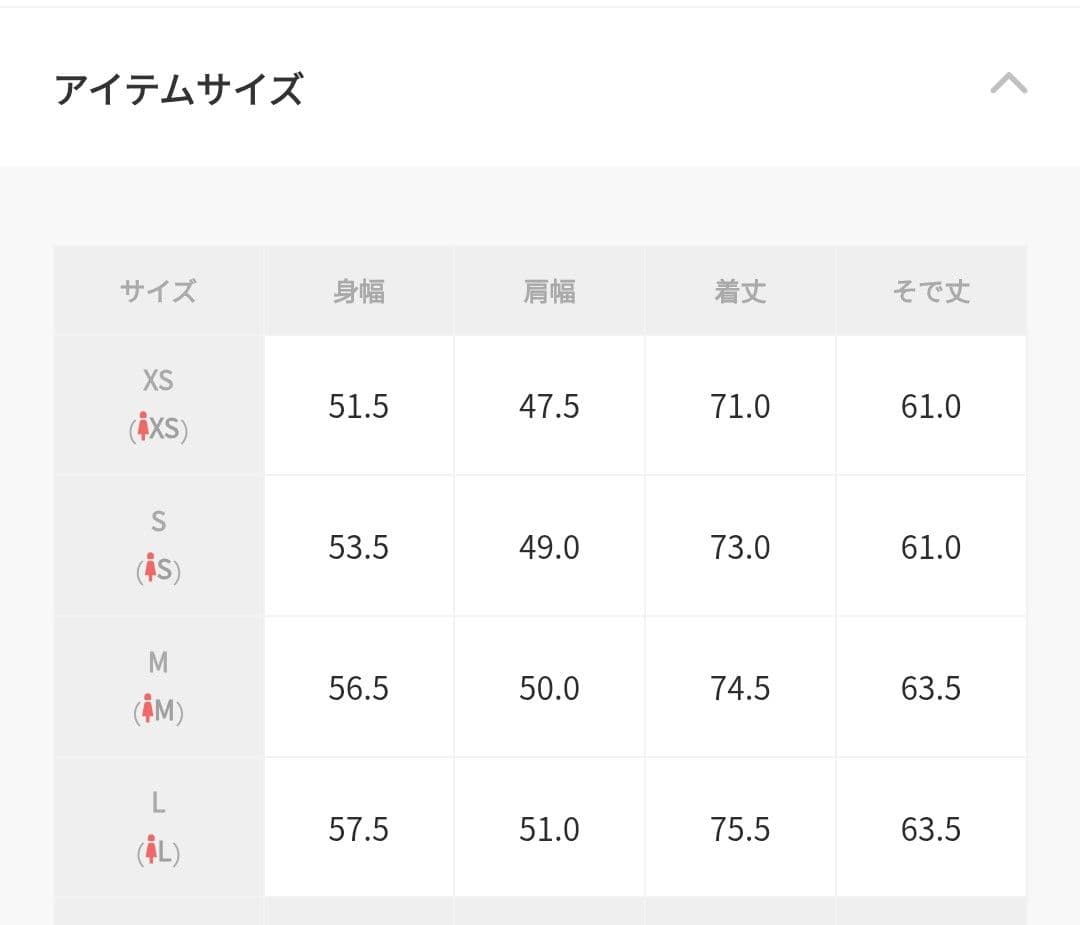Viewport: 1080px width, 925px height.
Task: Select the S row label
Action: pos(158,521)
